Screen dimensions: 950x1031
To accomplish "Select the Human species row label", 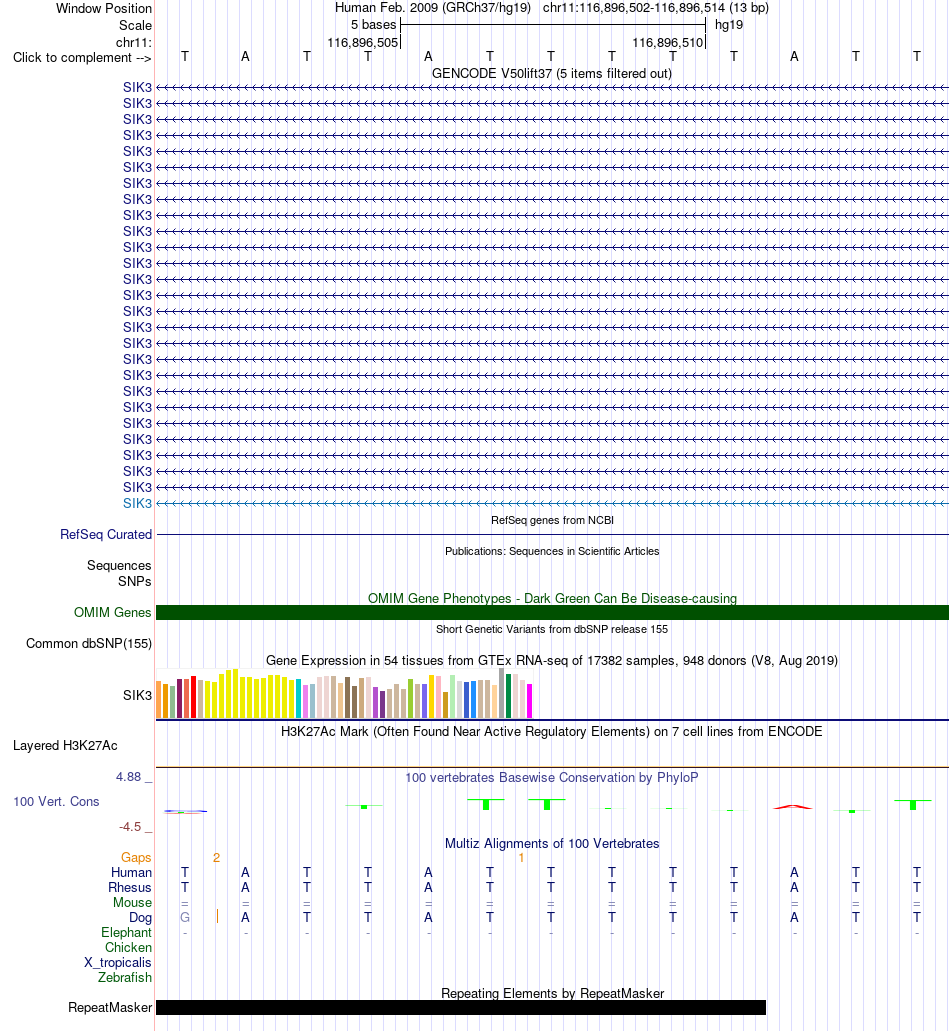I will (131, 873).
